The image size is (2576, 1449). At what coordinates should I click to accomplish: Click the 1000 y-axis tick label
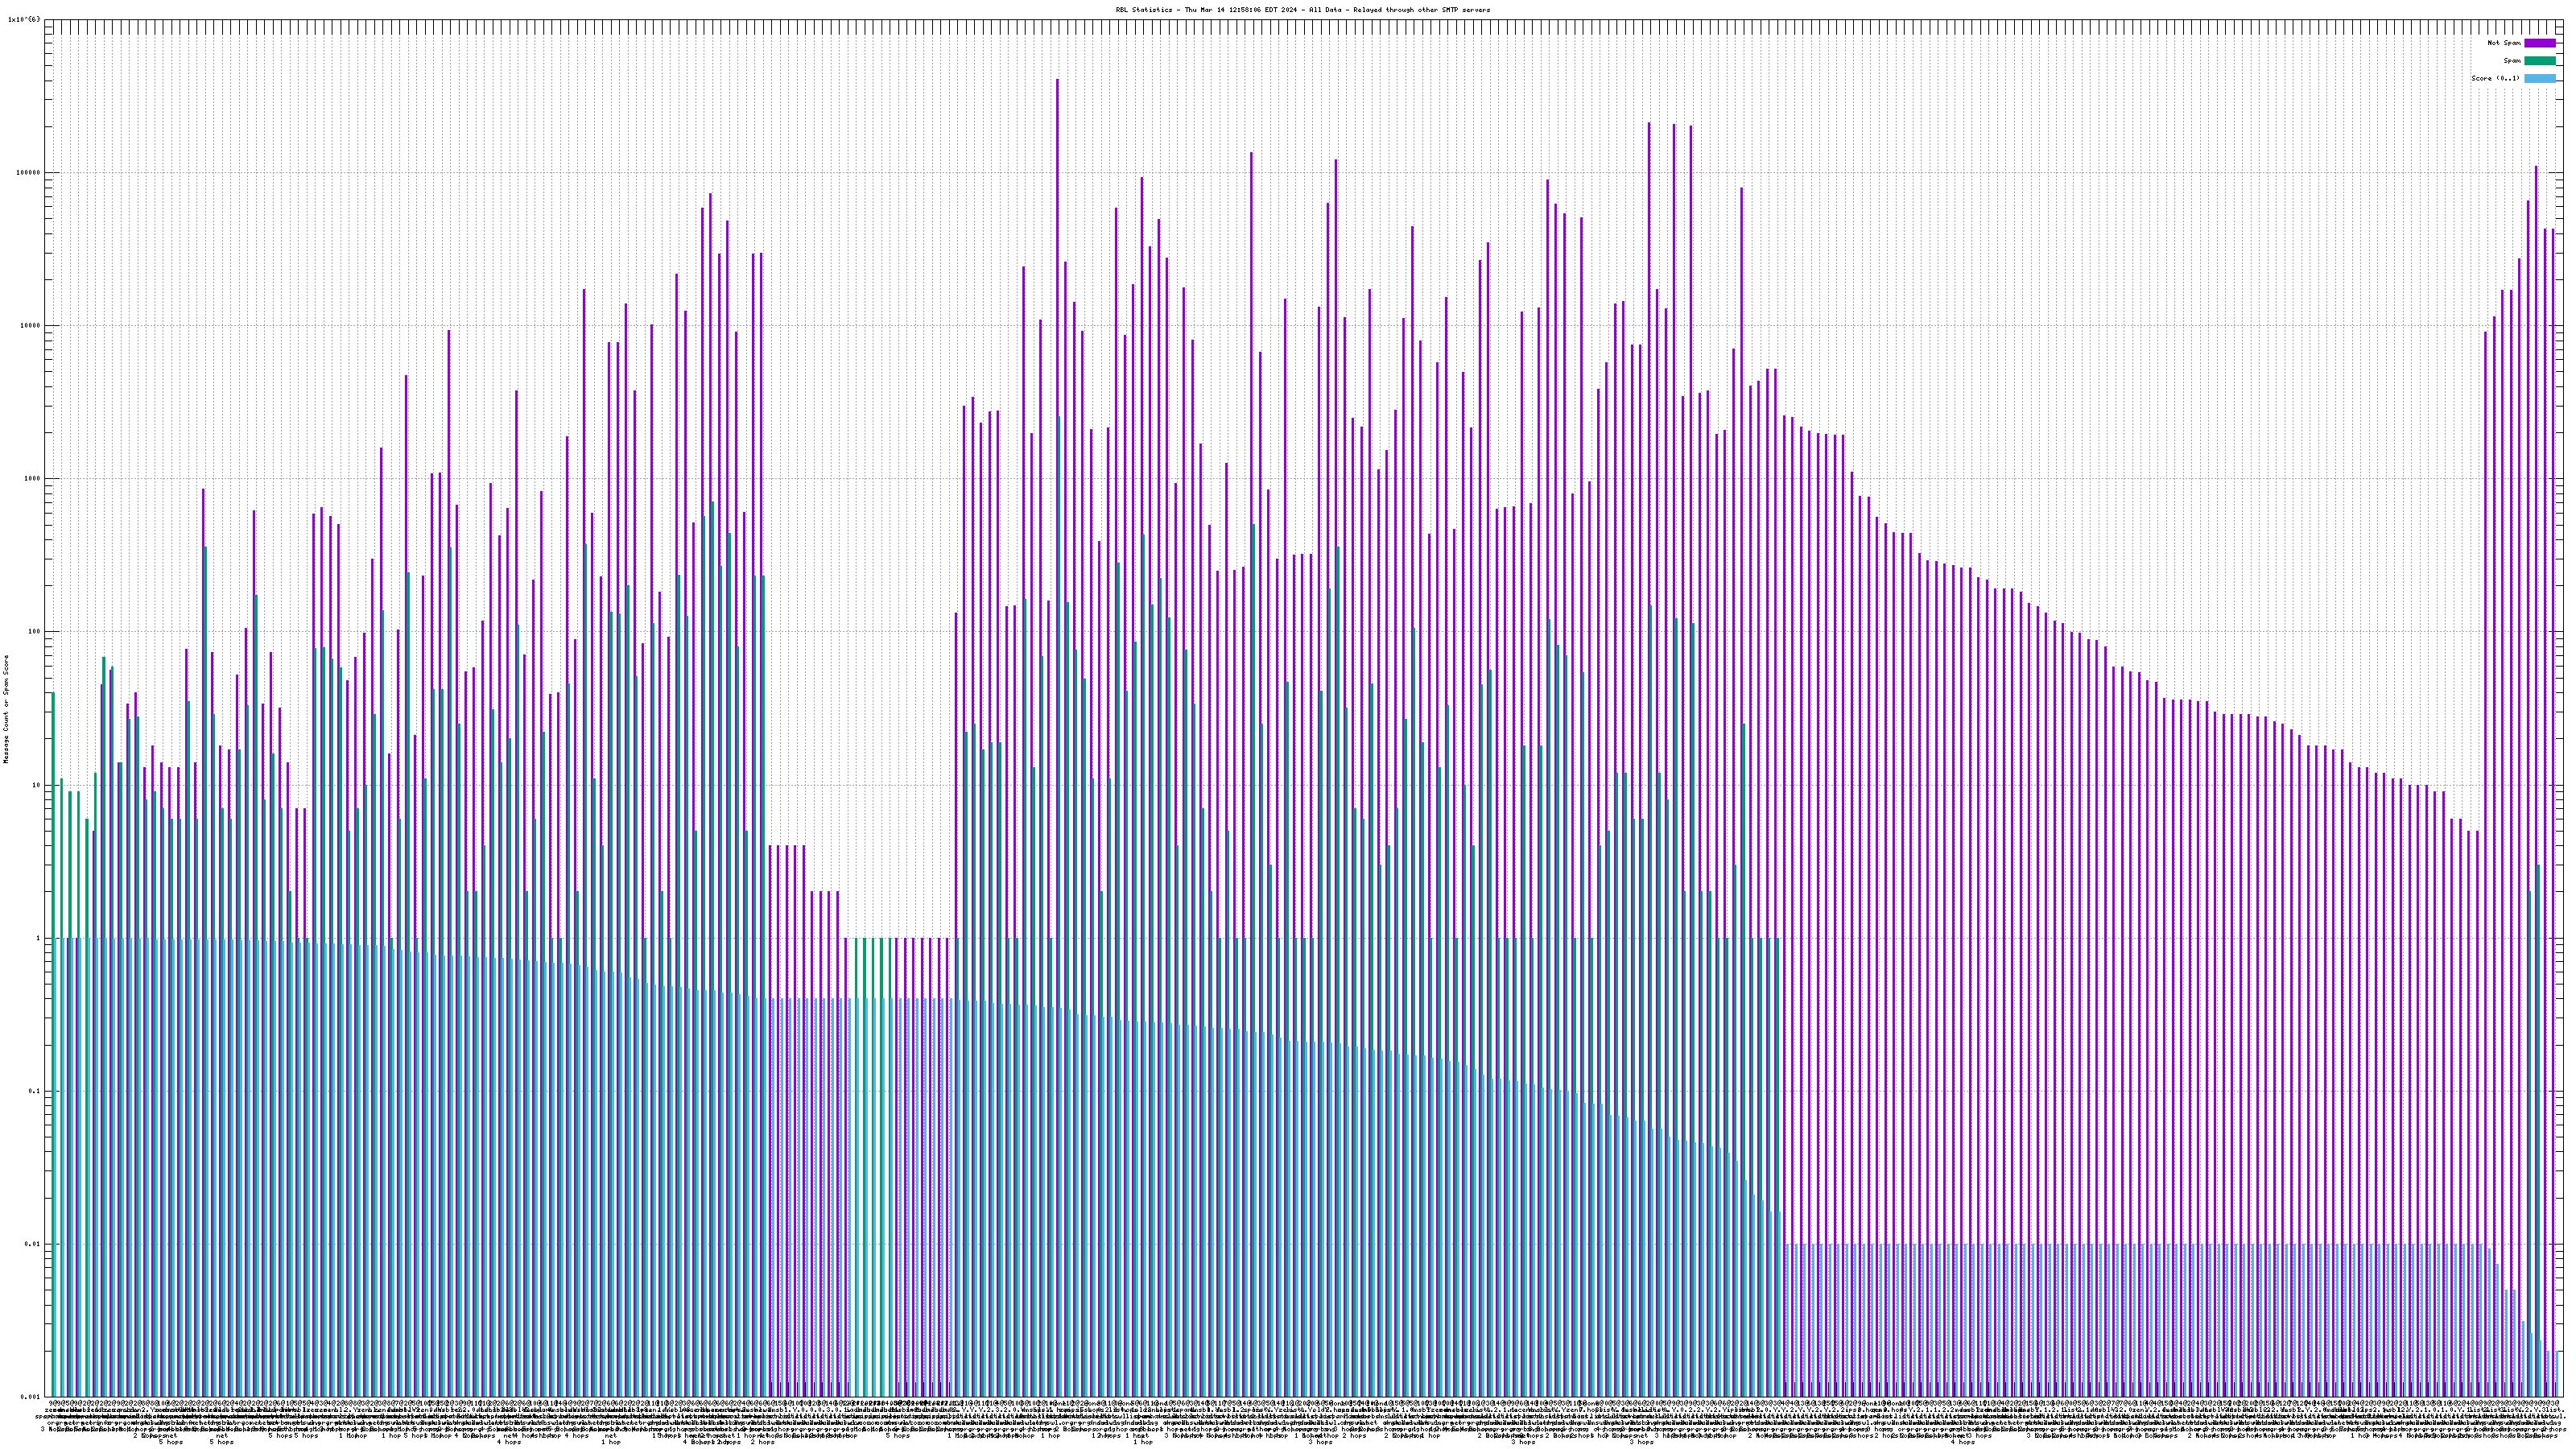click(x=32, y=478)
